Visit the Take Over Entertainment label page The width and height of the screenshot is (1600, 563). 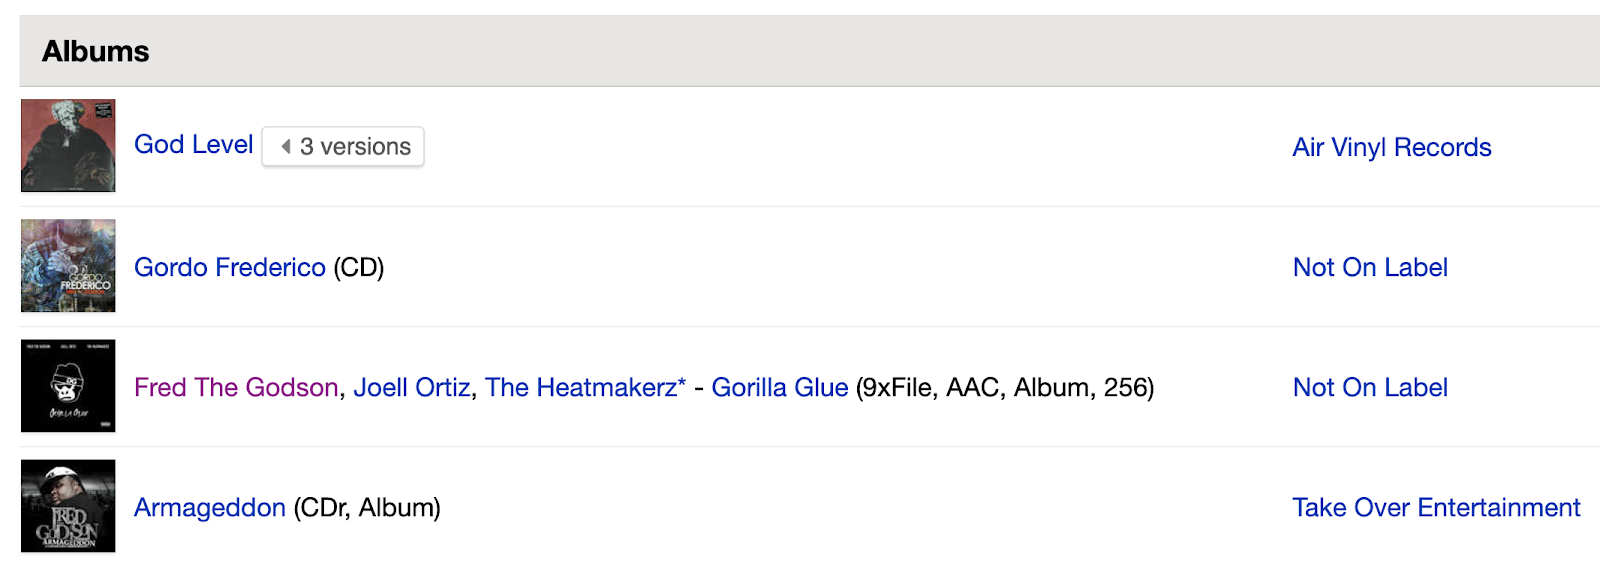(1435, 507)
